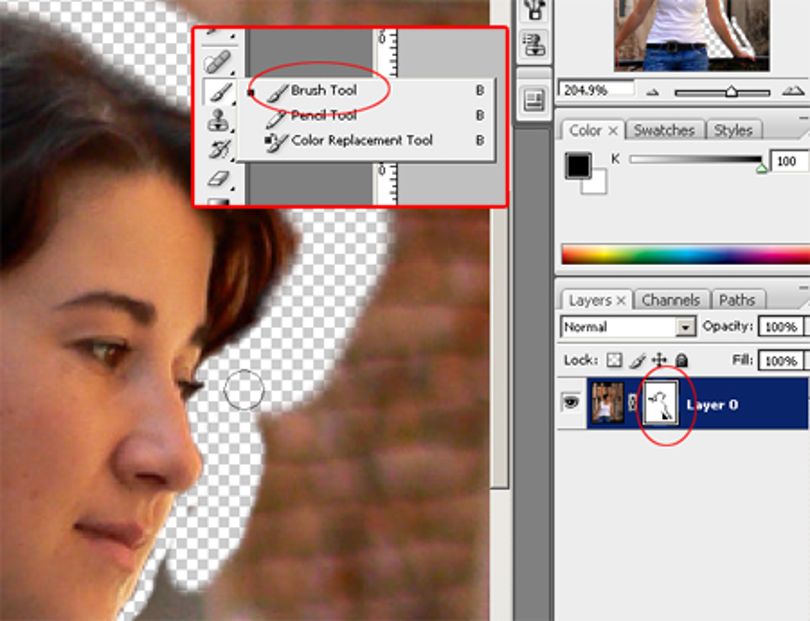Choose the Eraser tool icon
Image resolution: width=810 pixels, height=621 pixels.
pos(218,178)
